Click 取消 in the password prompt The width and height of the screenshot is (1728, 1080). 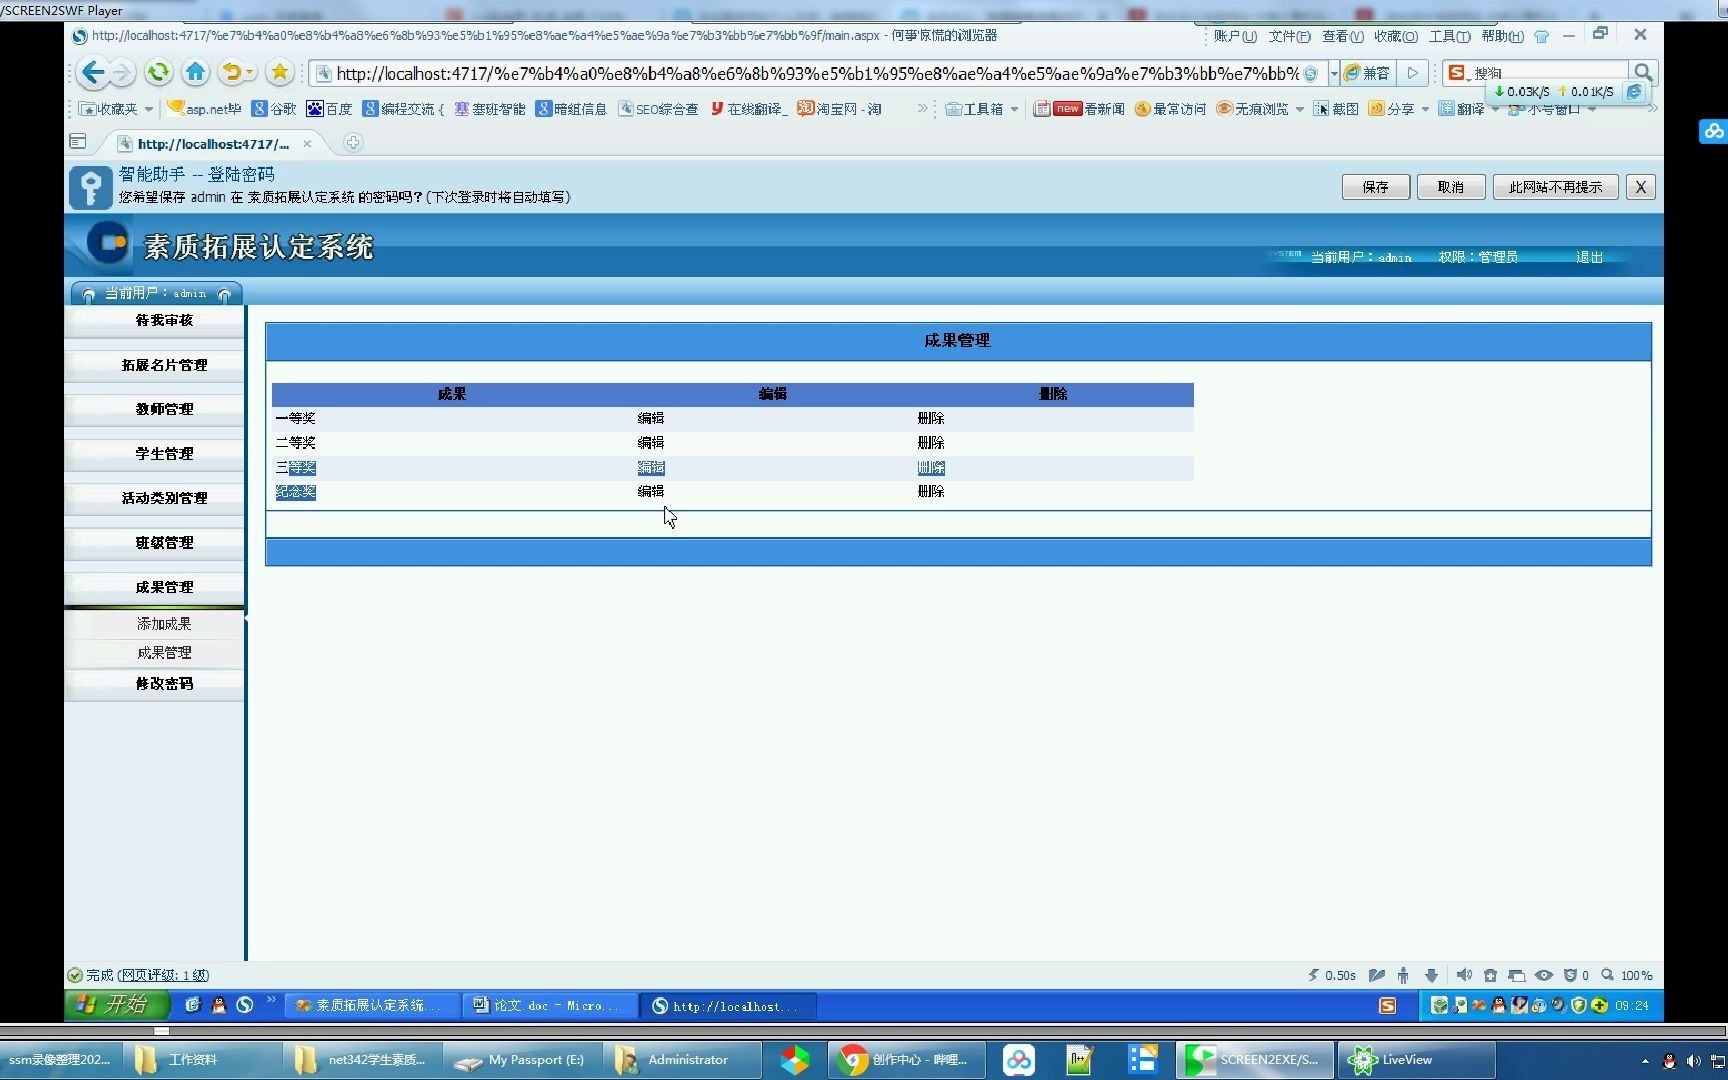(x=1450, y=187)
